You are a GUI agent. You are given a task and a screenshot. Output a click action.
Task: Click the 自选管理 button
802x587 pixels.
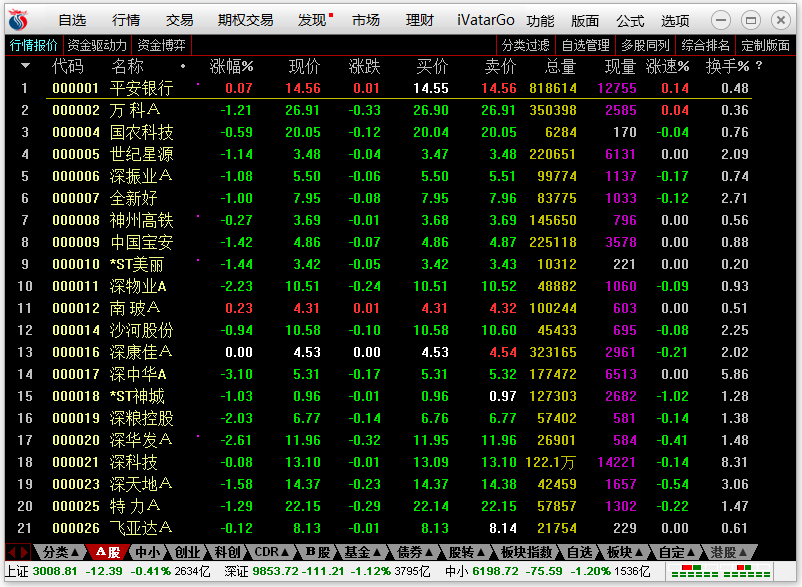pyautogui.click(x=585, y=46)
